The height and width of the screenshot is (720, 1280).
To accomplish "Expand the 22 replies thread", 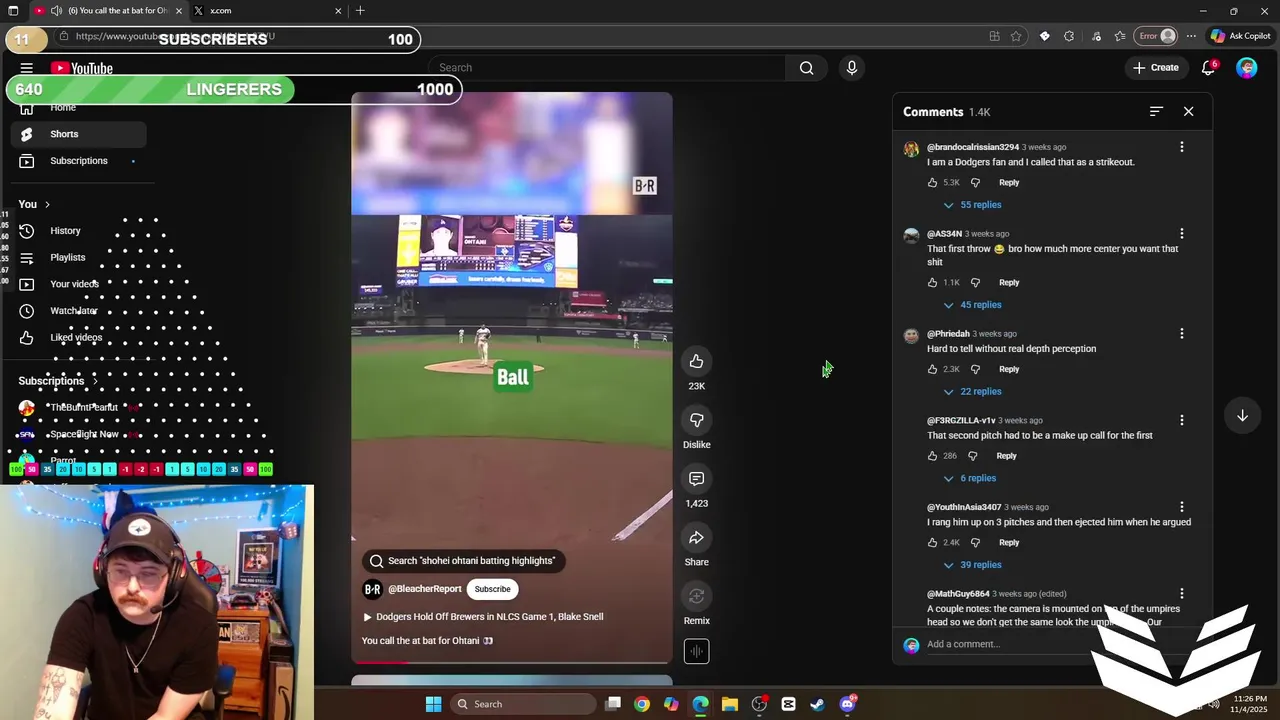I will pyautogui.click(x=972, y=392).
